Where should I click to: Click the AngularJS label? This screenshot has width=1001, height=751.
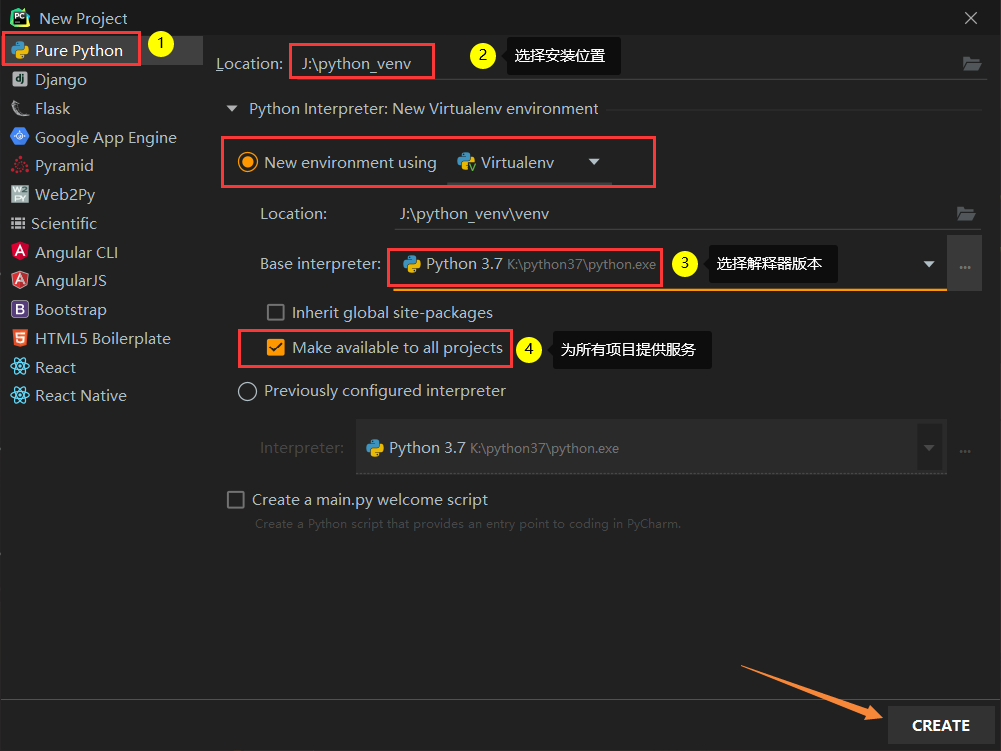[71, 281]
